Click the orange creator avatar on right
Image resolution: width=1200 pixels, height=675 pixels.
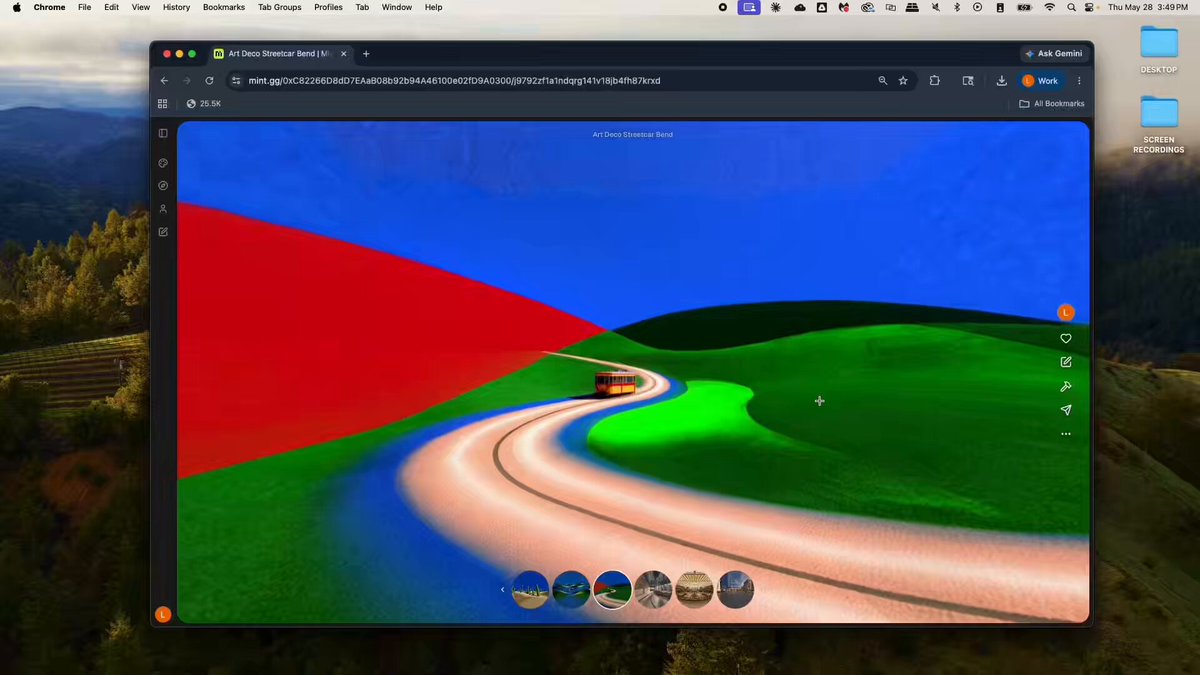click(1066, 313)
